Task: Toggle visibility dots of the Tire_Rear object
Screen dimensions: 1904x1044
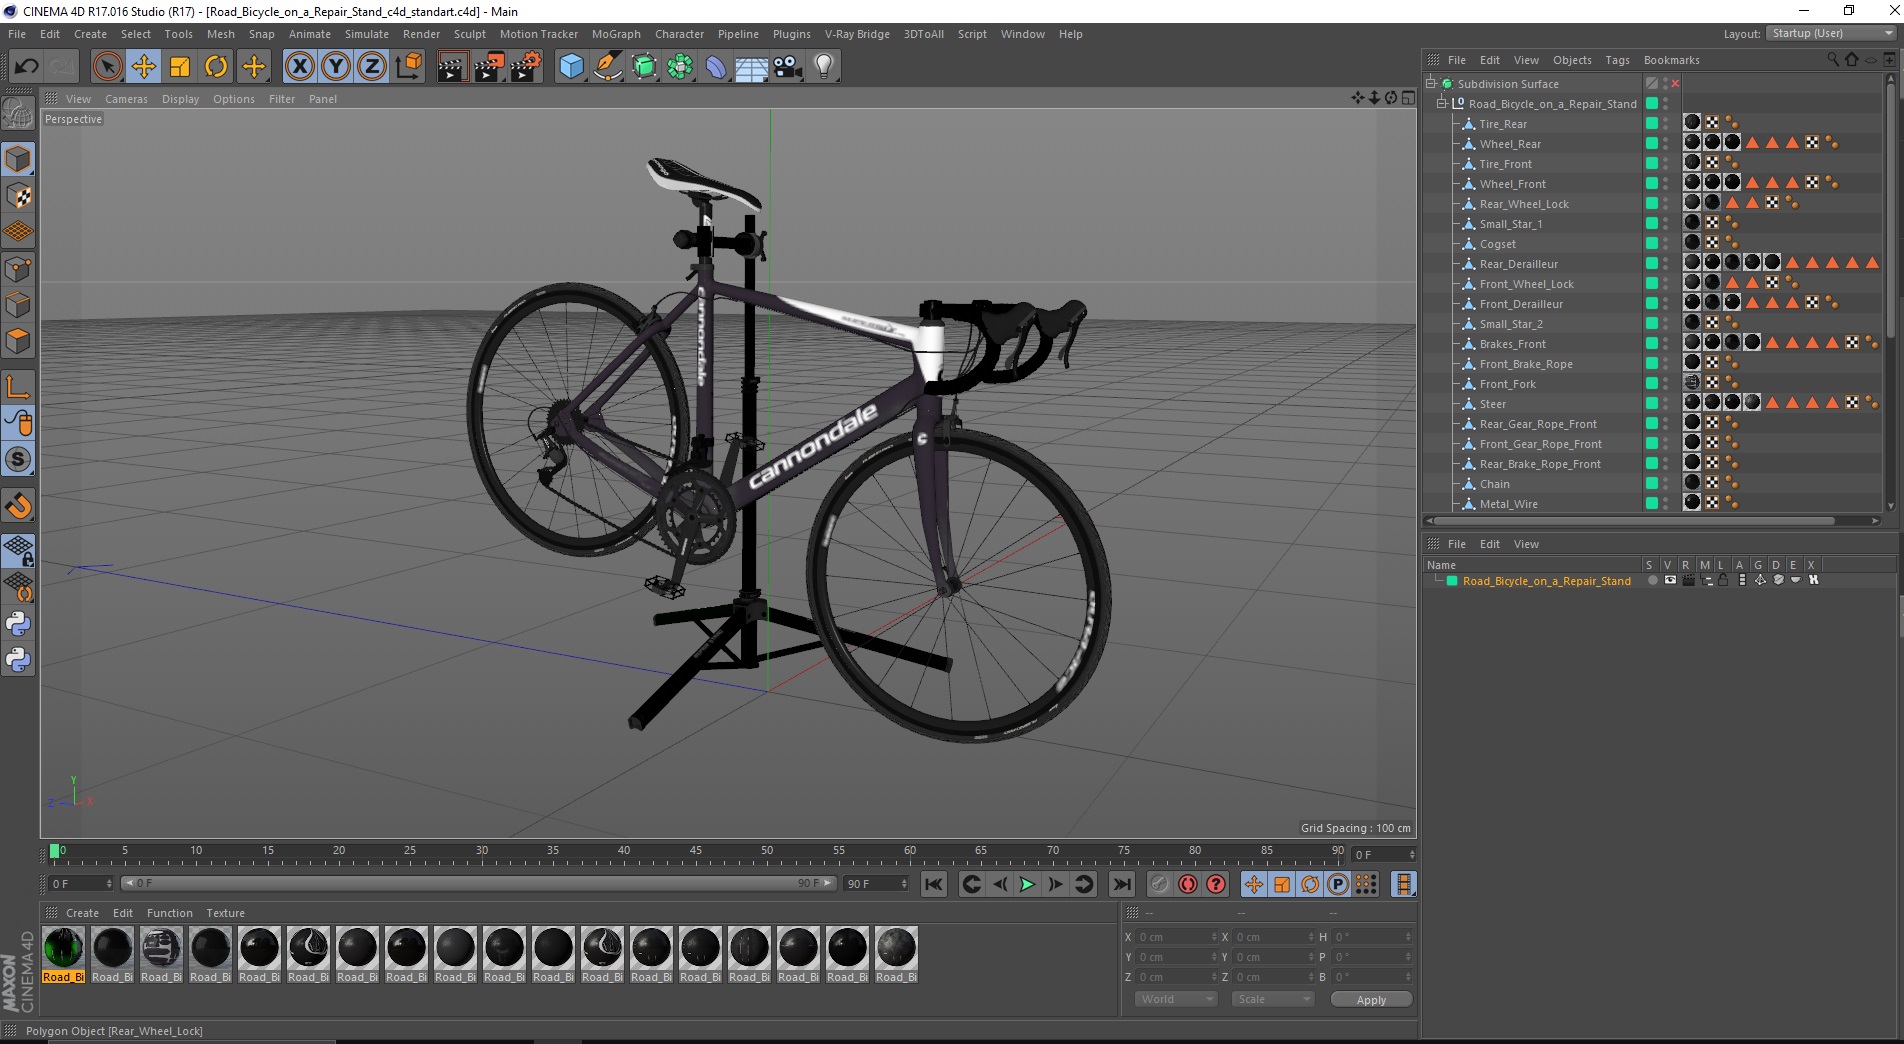Action: point(1665,124)
